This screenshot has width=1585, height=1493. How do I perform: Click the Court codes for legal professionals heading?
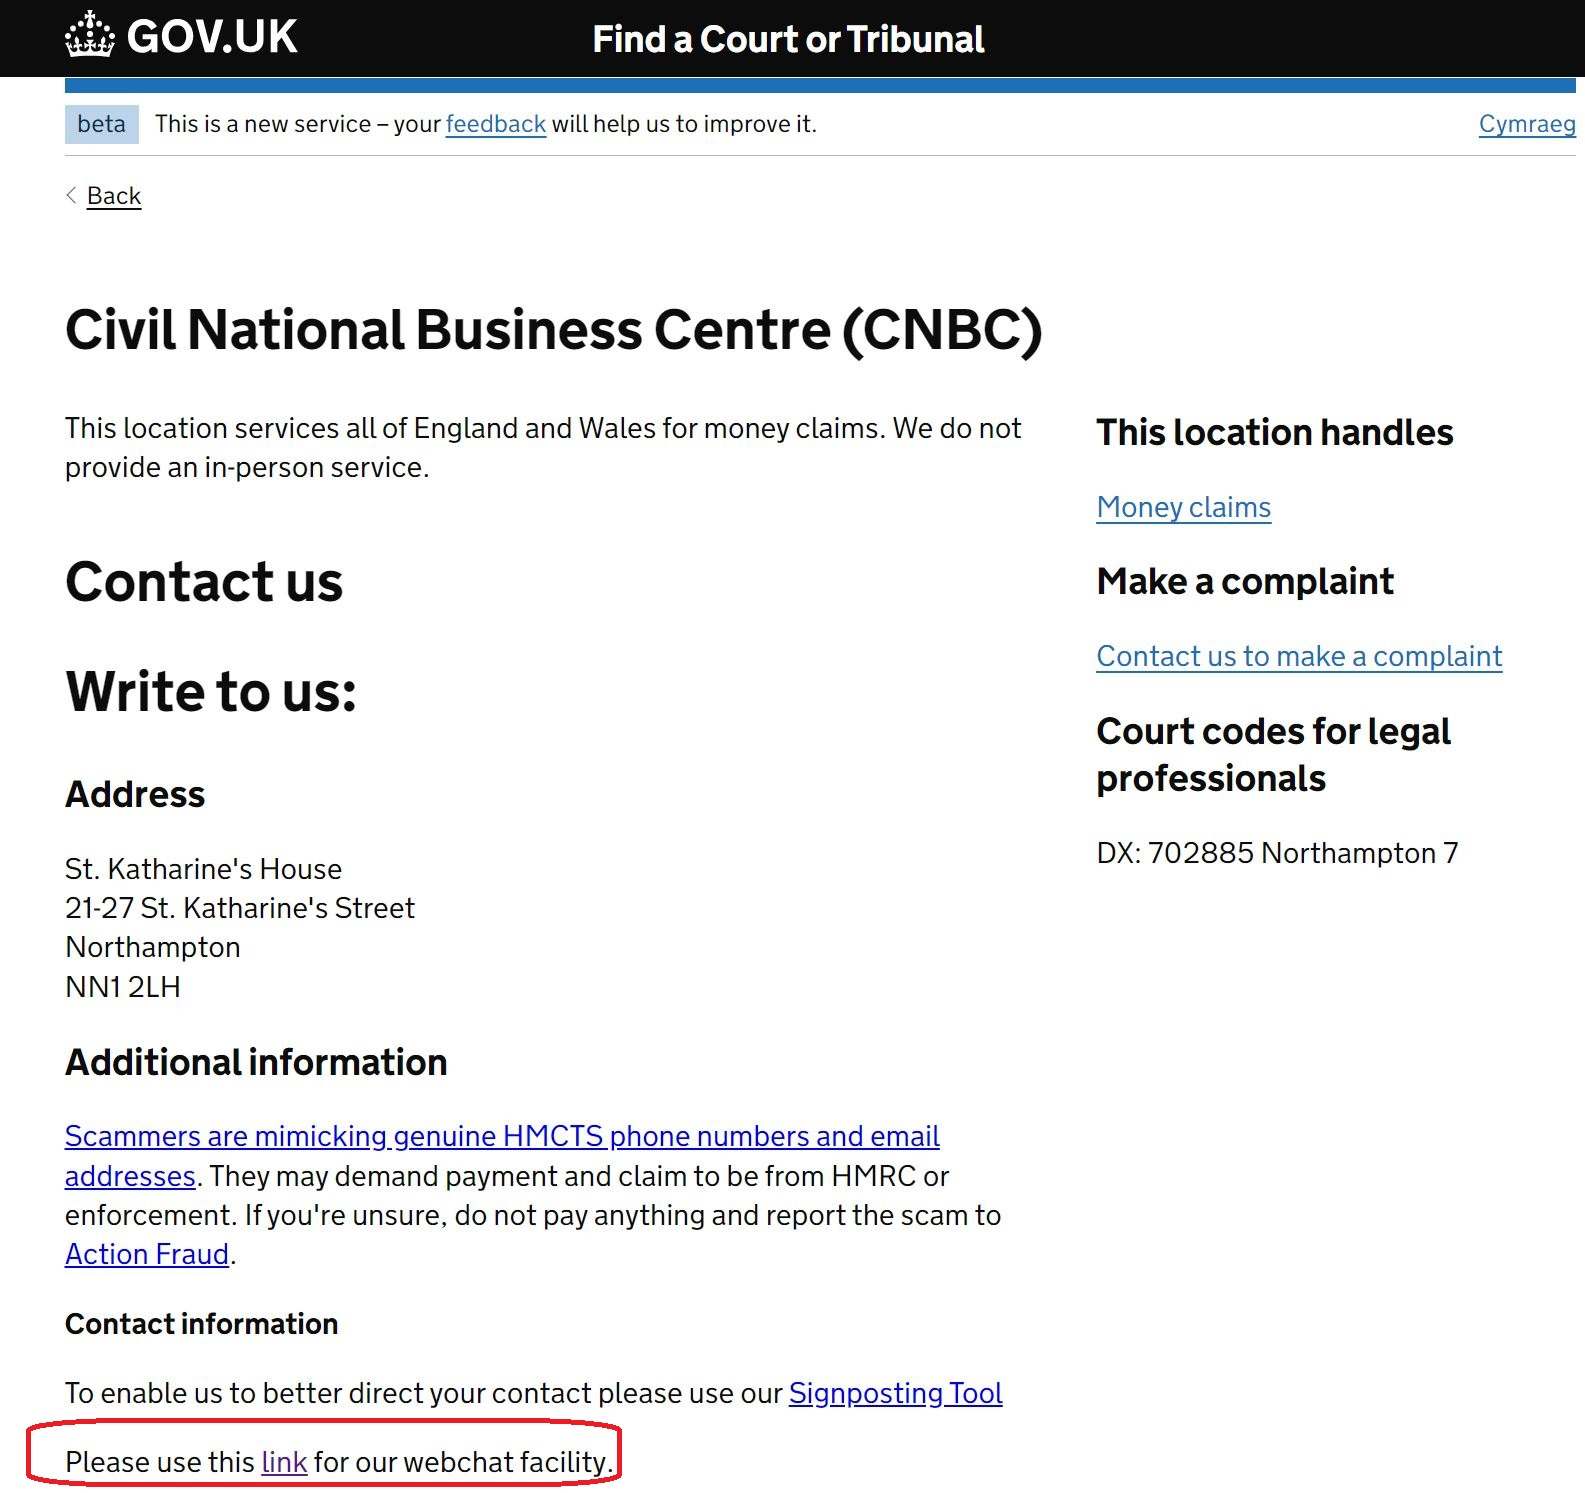click(1273, 755)
